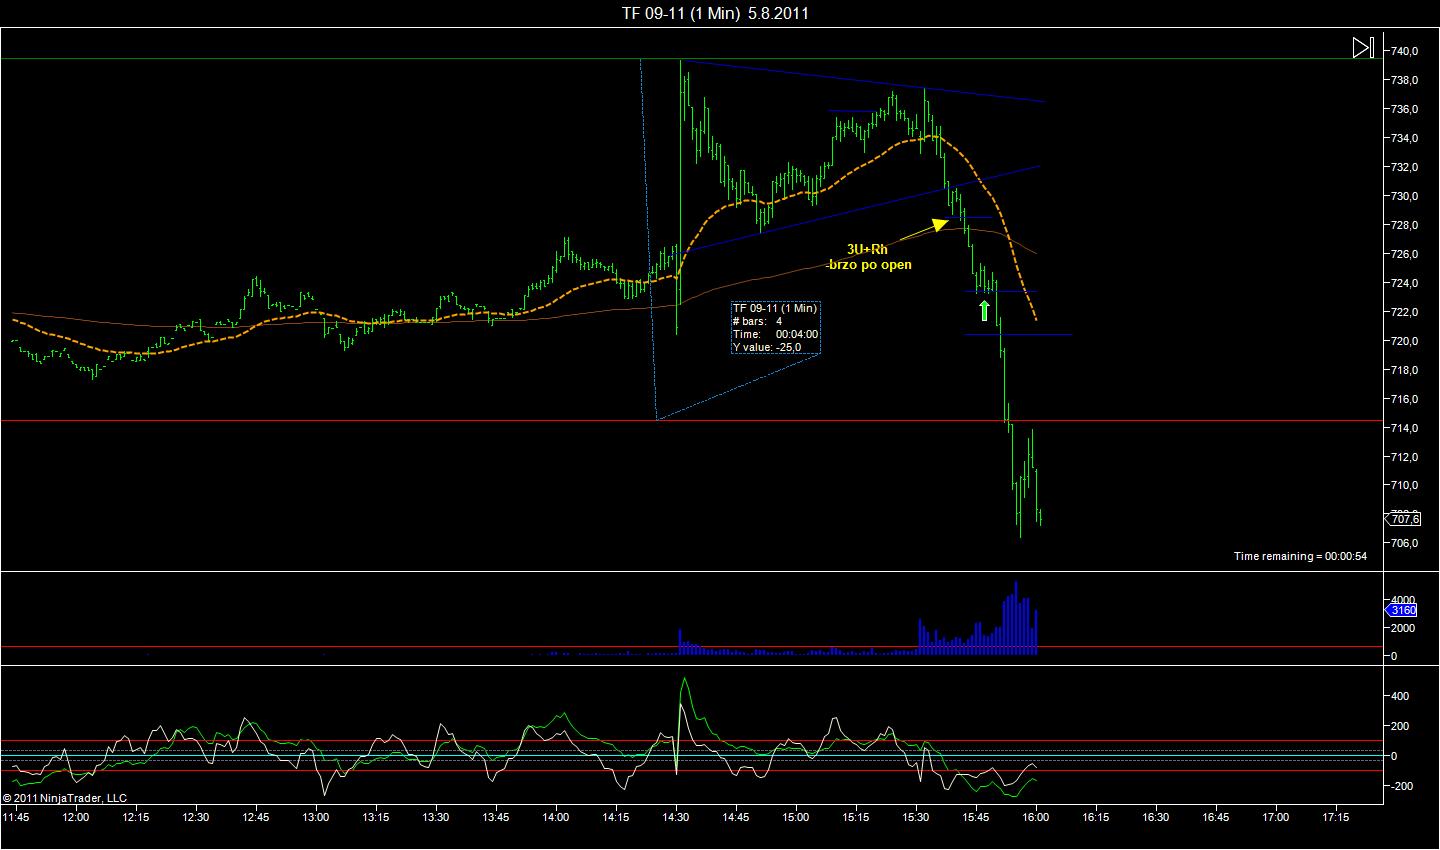
Task: Click the blue 3160 volume value marker
Action: click(1402, 610)
